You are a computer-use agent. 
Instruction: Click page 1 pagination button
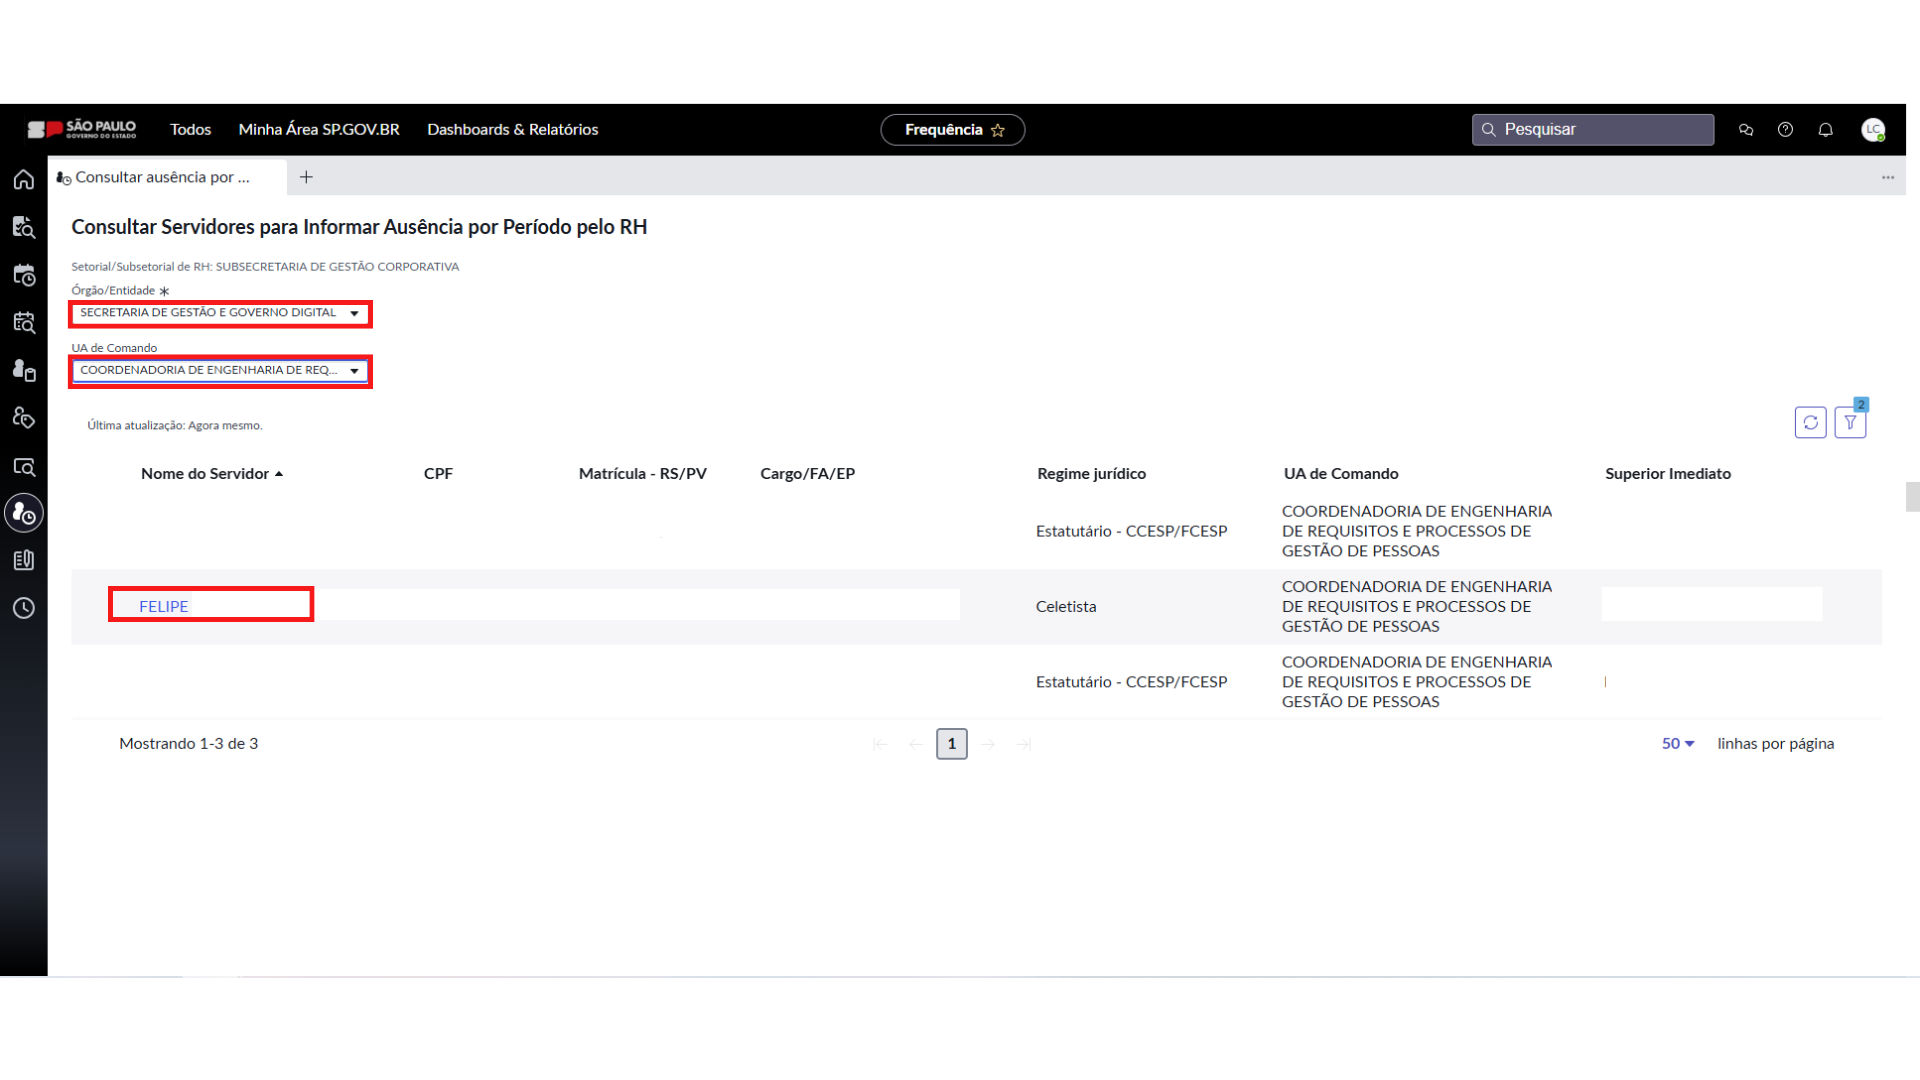point(951,744)
